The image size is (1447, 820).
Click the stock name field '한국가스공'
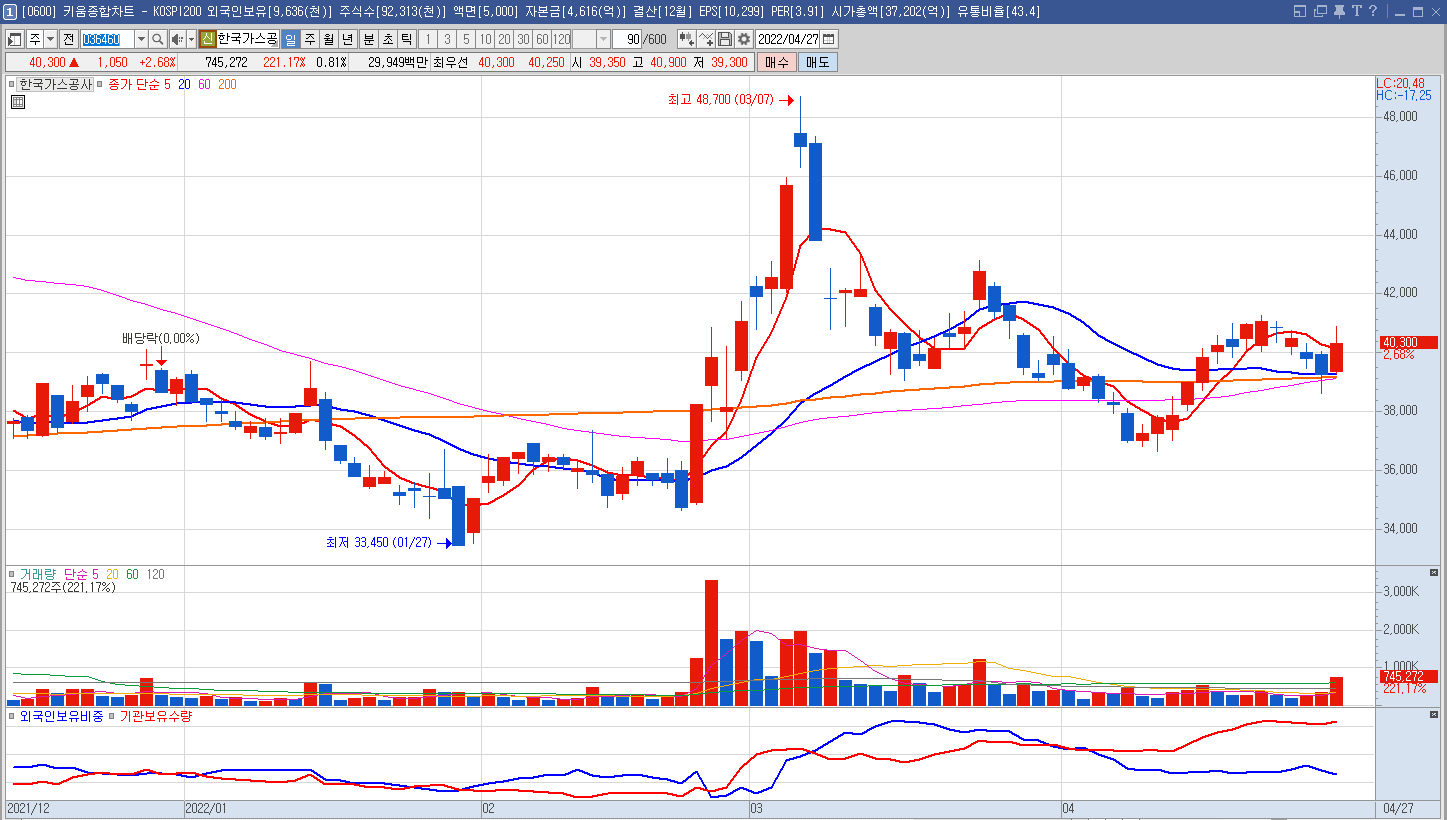click(x=247, y=39)
